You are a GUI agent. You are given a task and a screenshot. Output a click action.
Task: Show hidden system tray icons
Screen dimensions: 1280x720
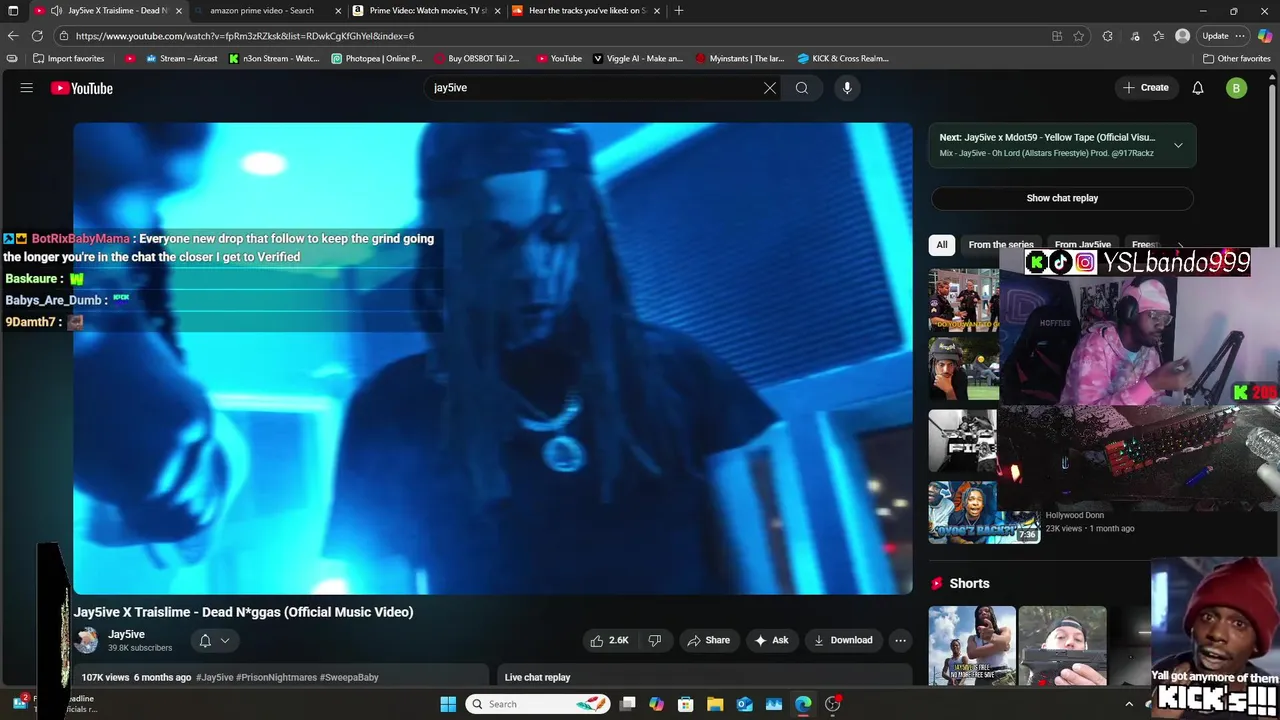[1129, 704]
